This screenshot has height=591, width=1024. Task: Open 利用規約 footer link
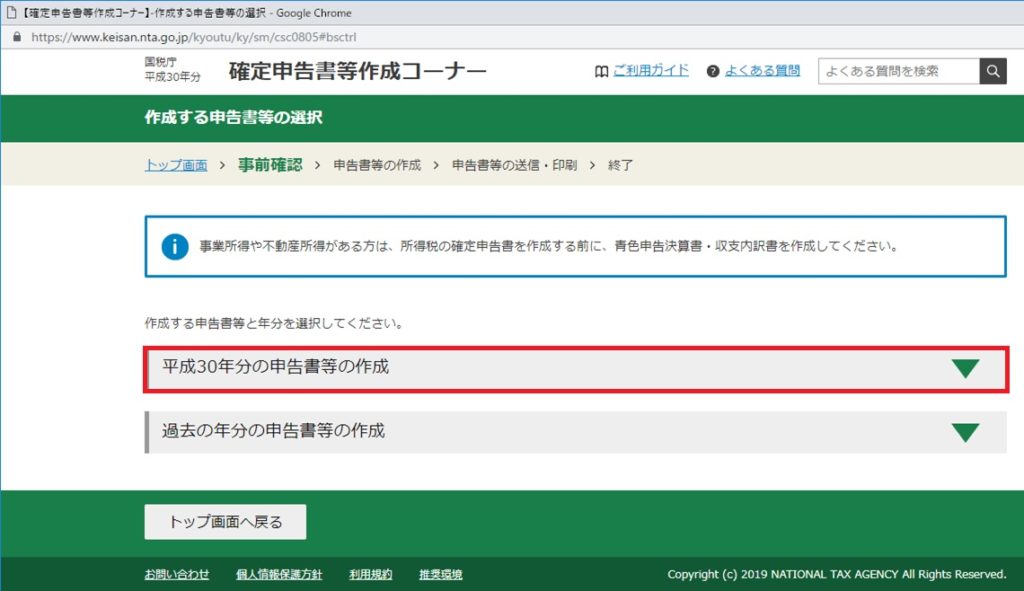(x=370, y=574)
